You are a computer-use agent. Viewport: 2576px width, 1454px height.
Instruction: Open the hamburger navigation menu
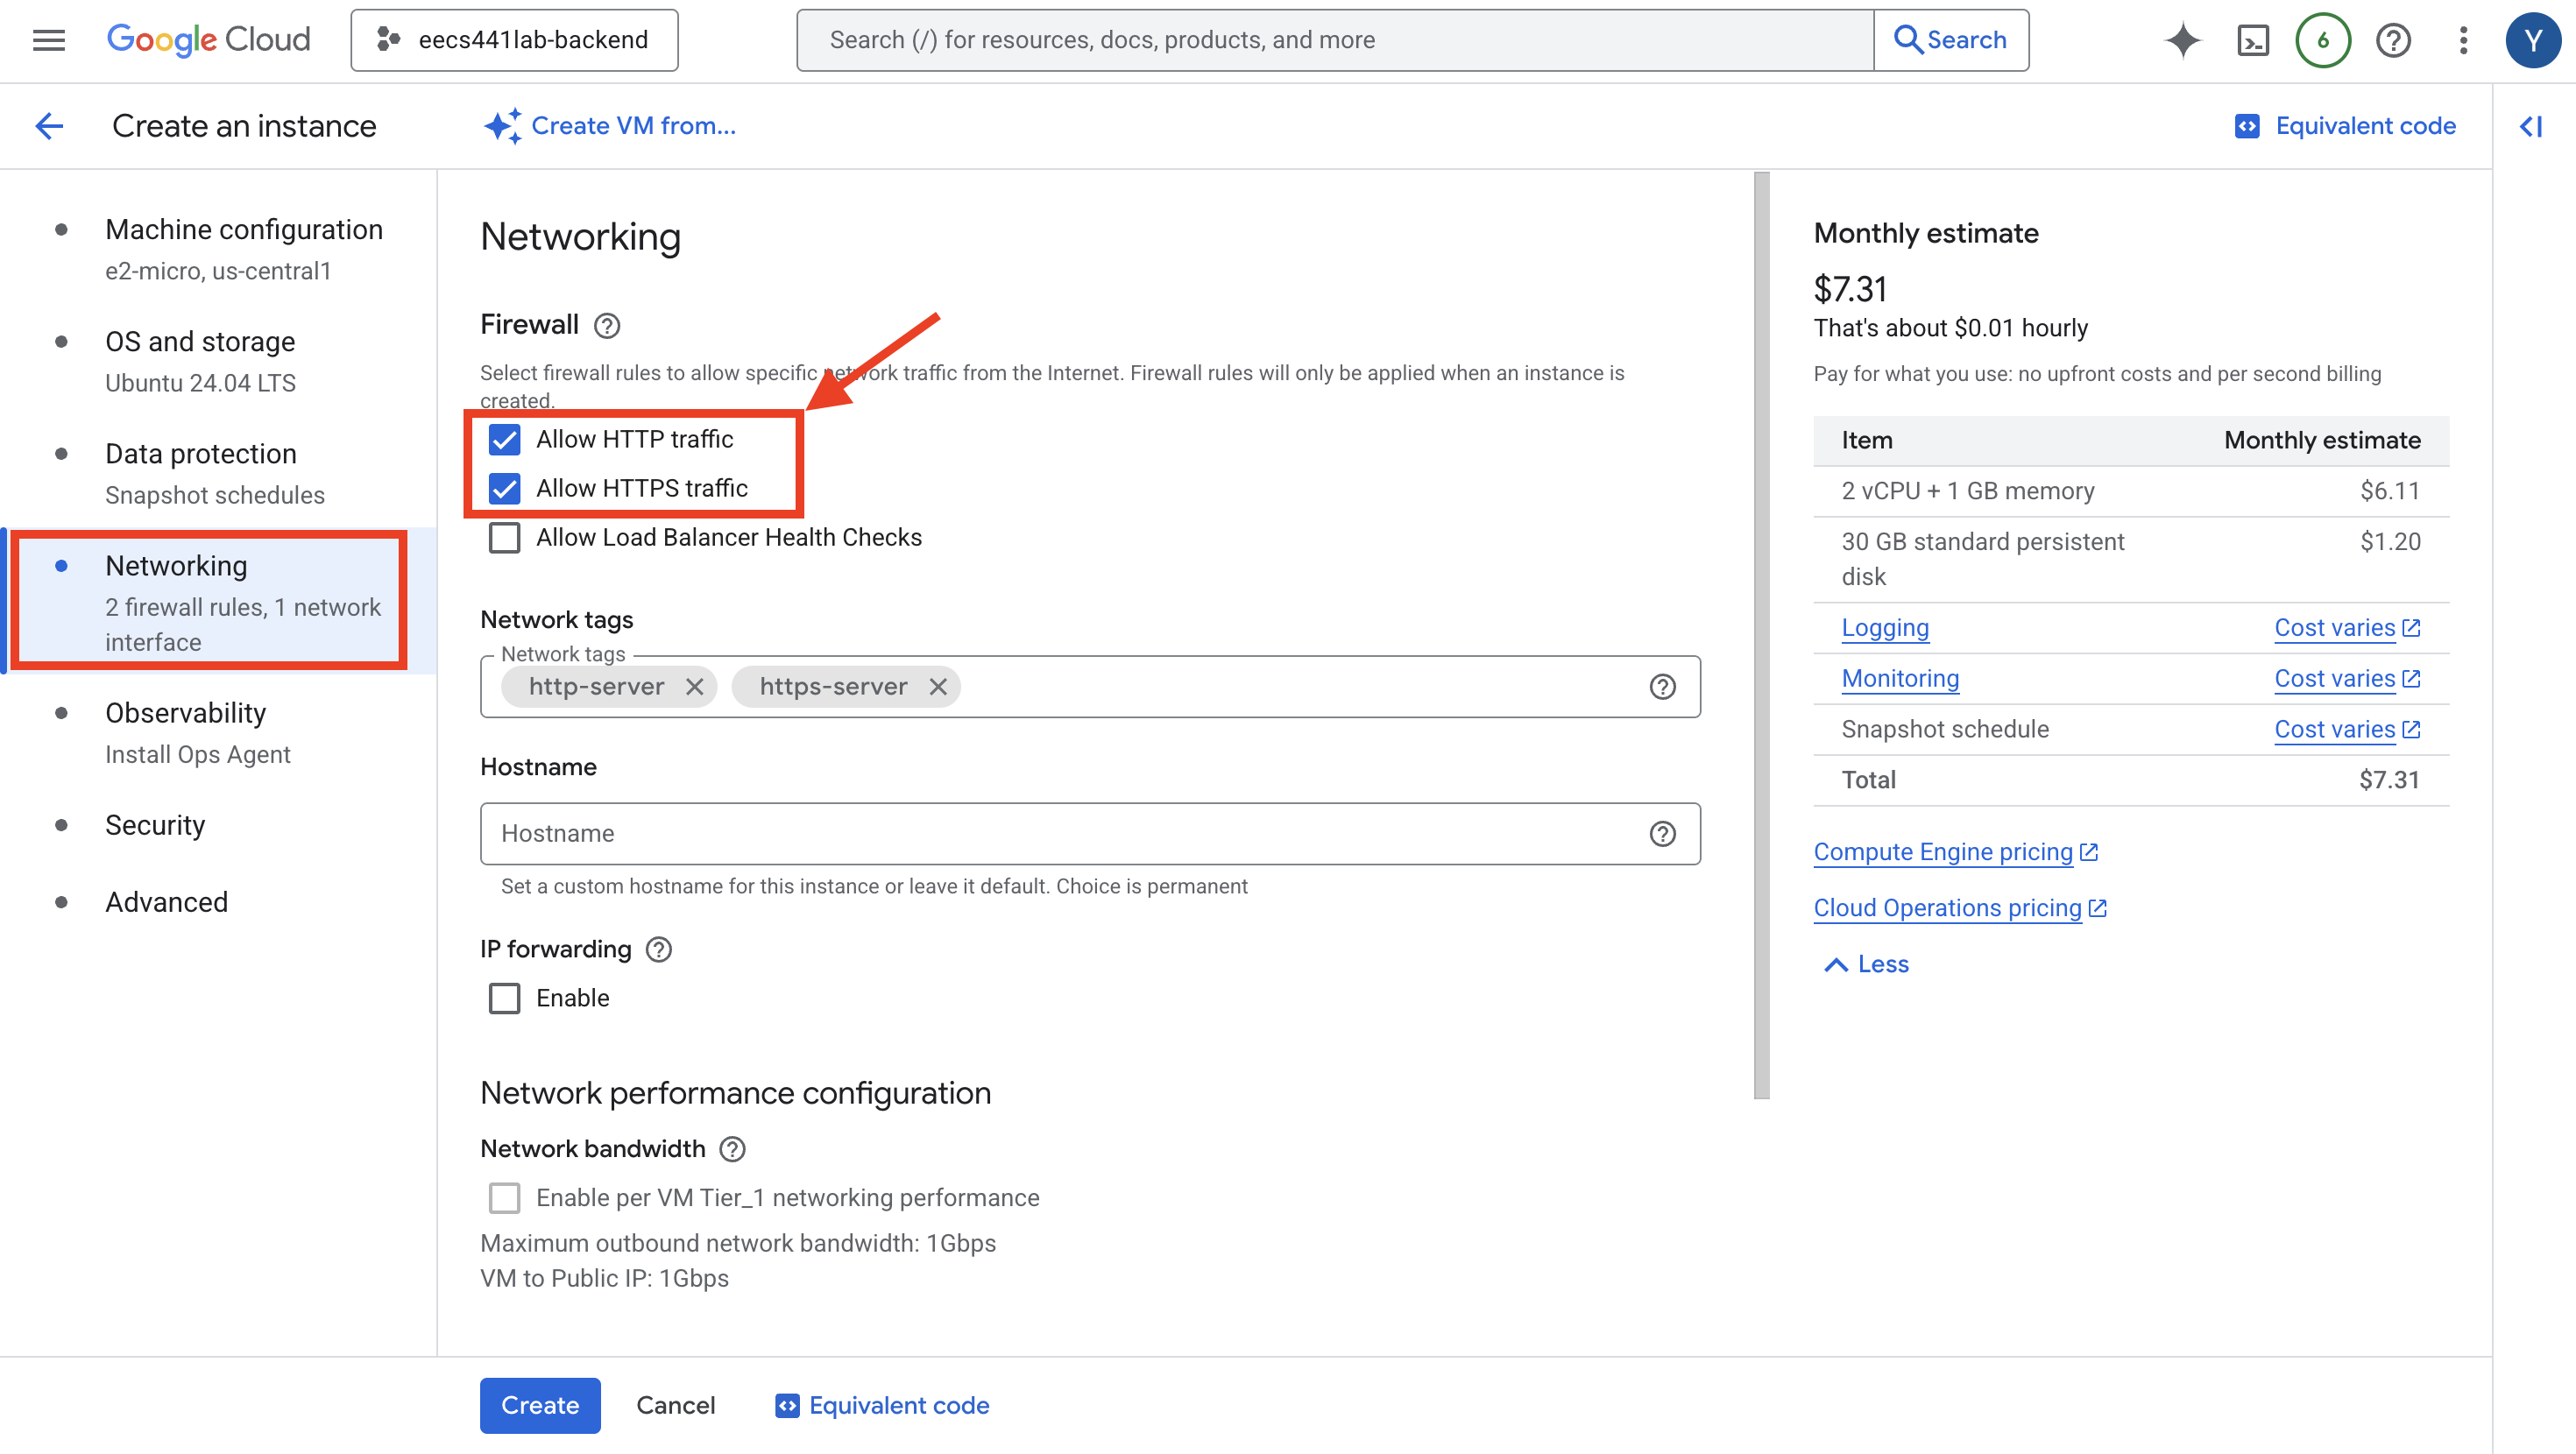48,40
